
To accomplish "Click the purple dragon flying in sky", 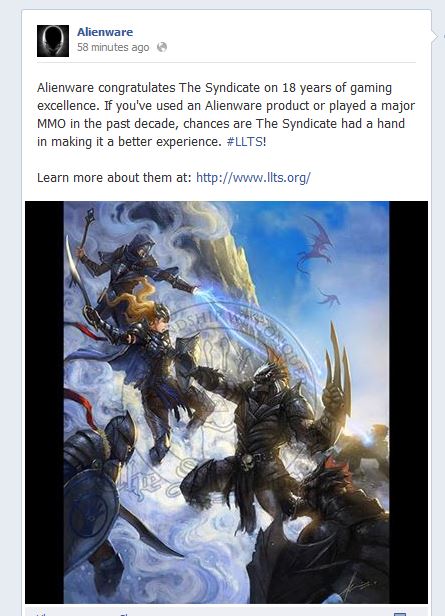I will click(316, 242).
